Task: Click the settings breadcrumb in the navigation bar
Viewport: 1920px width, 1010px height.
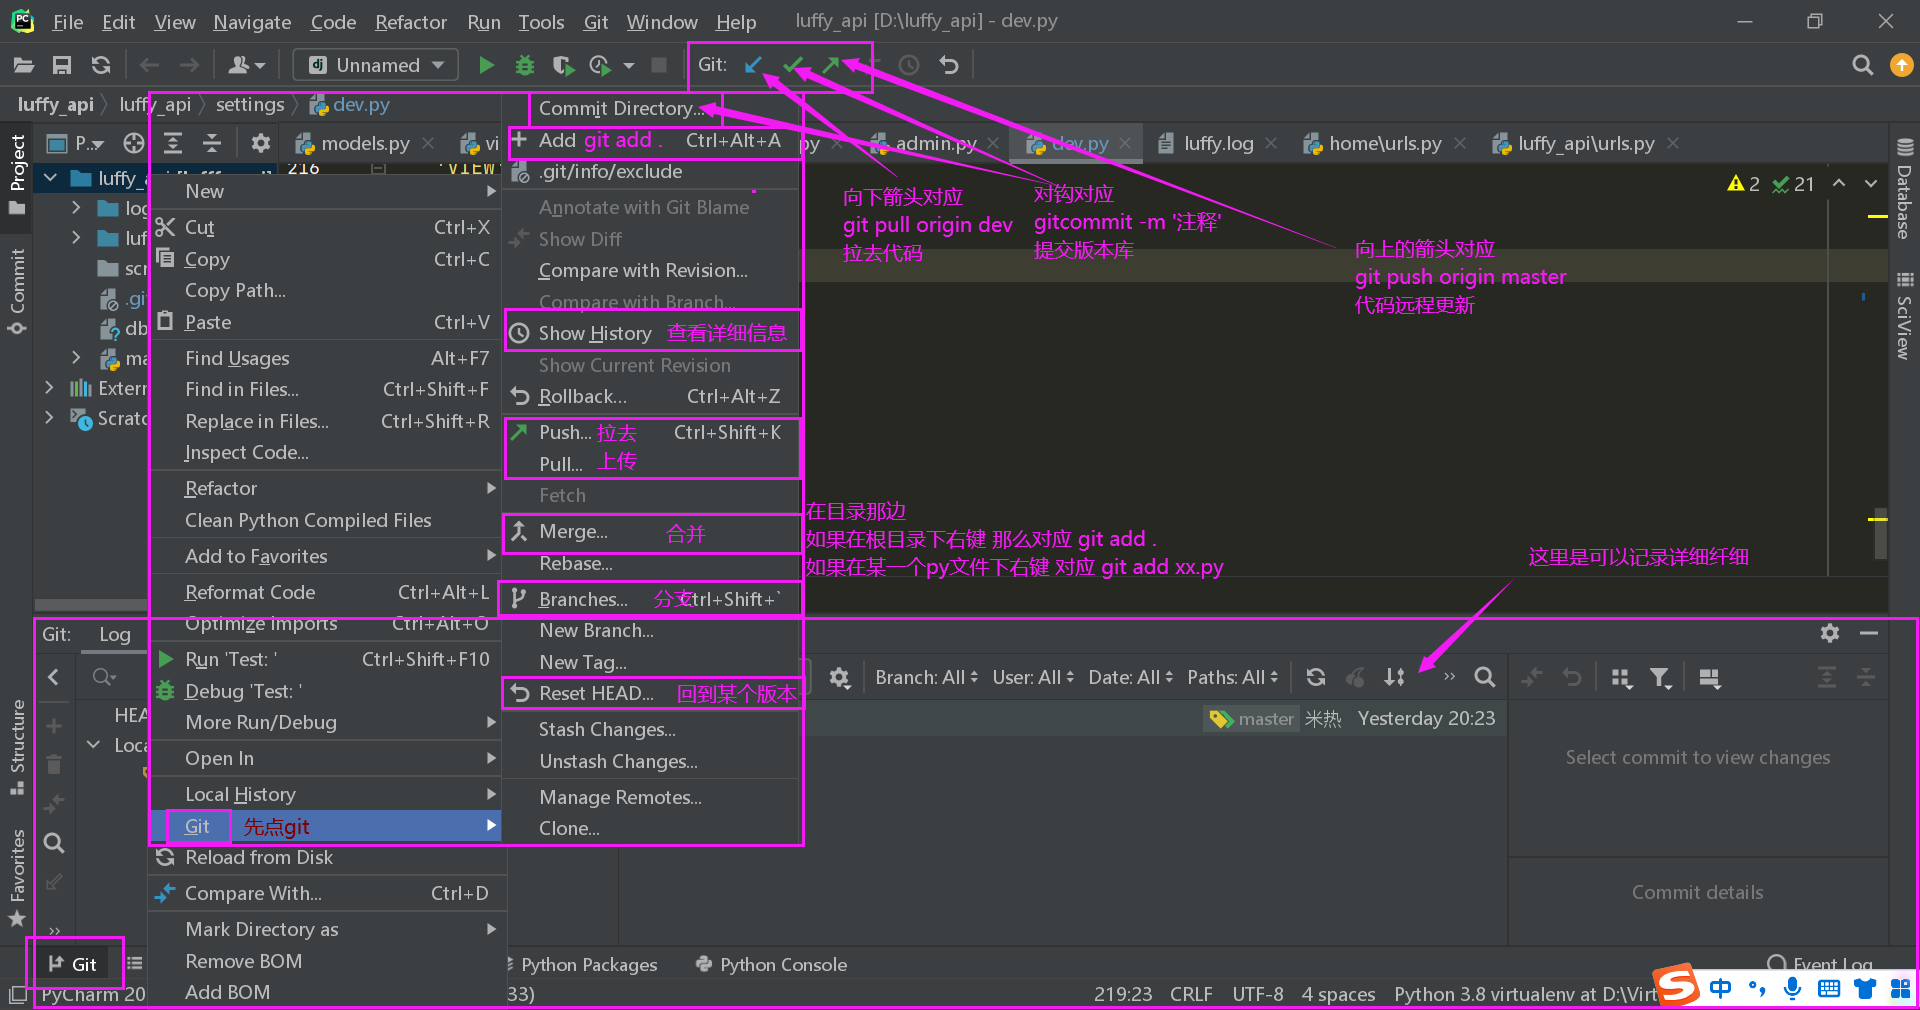Action: [x=250, y=104]
